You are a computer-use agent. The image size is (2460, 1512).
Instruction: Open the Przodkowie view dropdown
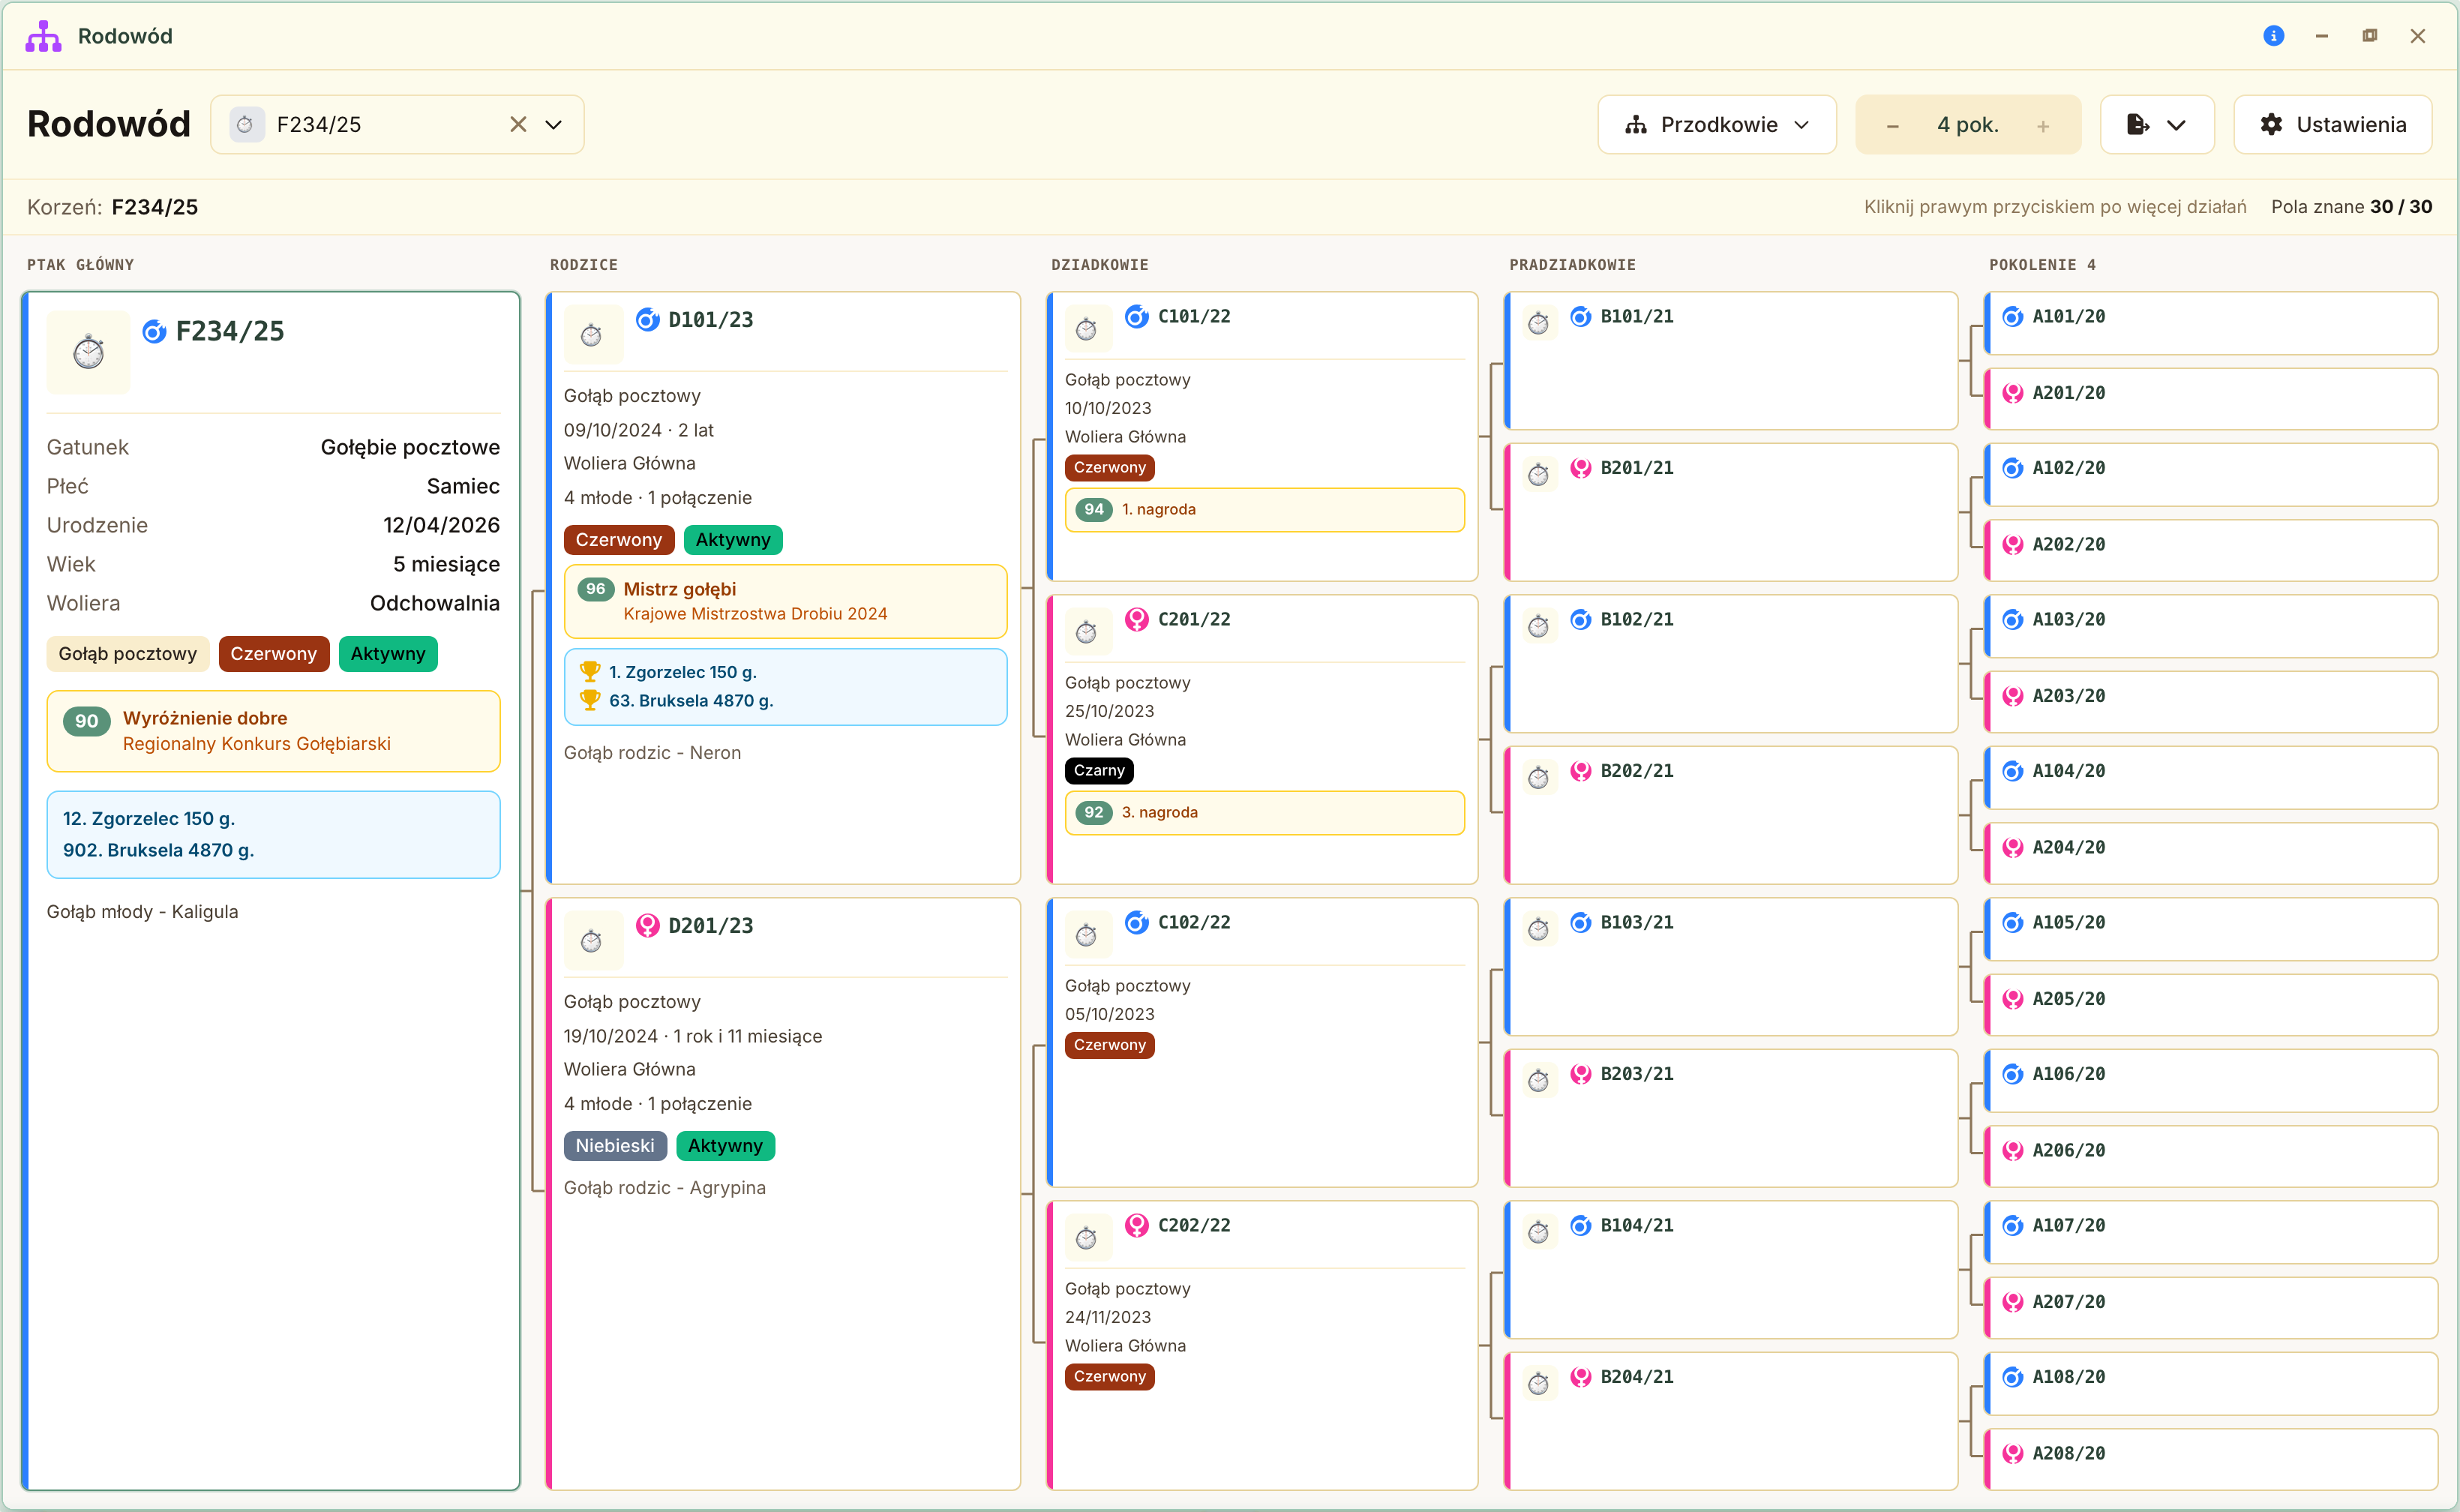[1716, 124]
